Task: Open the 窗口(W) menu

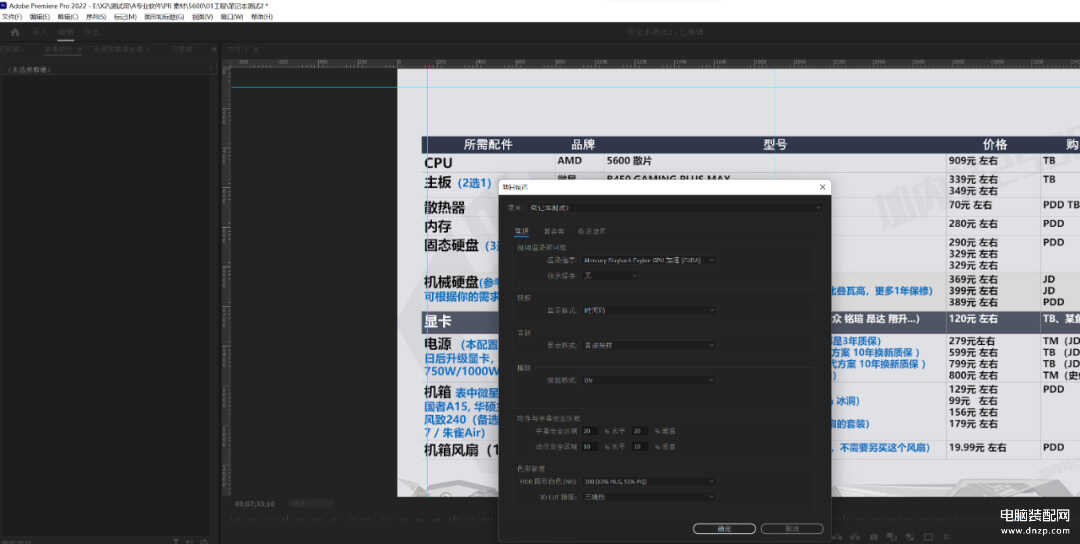Action: coord(231,17)
